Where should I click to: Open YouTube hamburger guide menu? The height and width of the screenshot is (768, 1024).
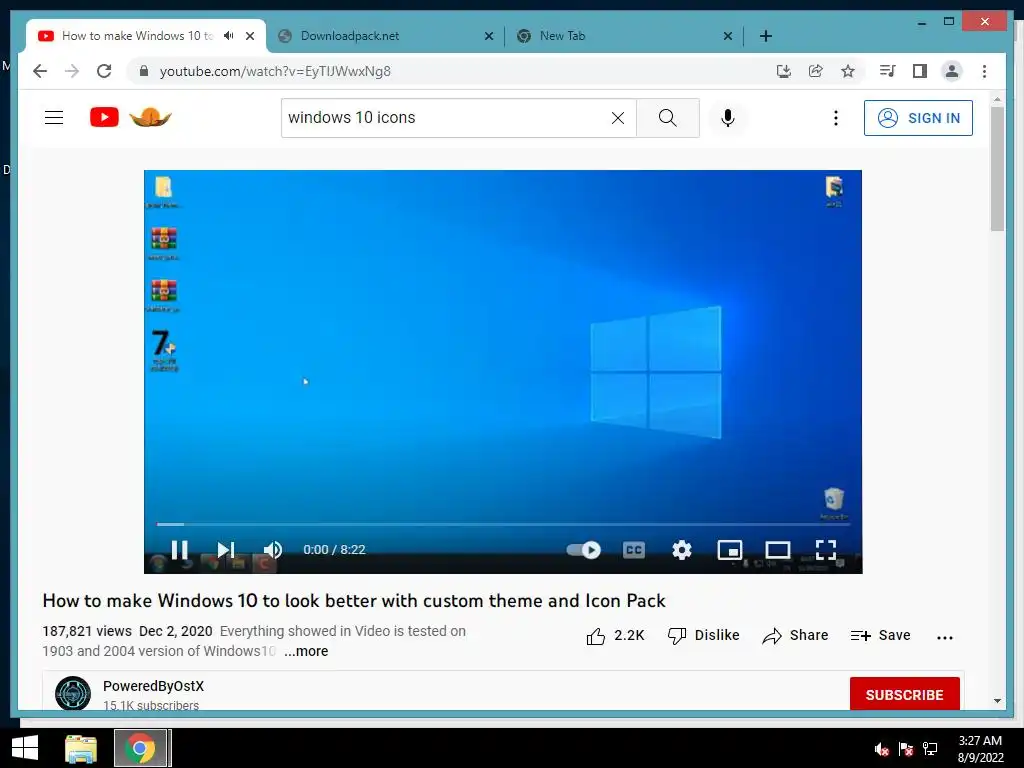(x=54, y=118)
